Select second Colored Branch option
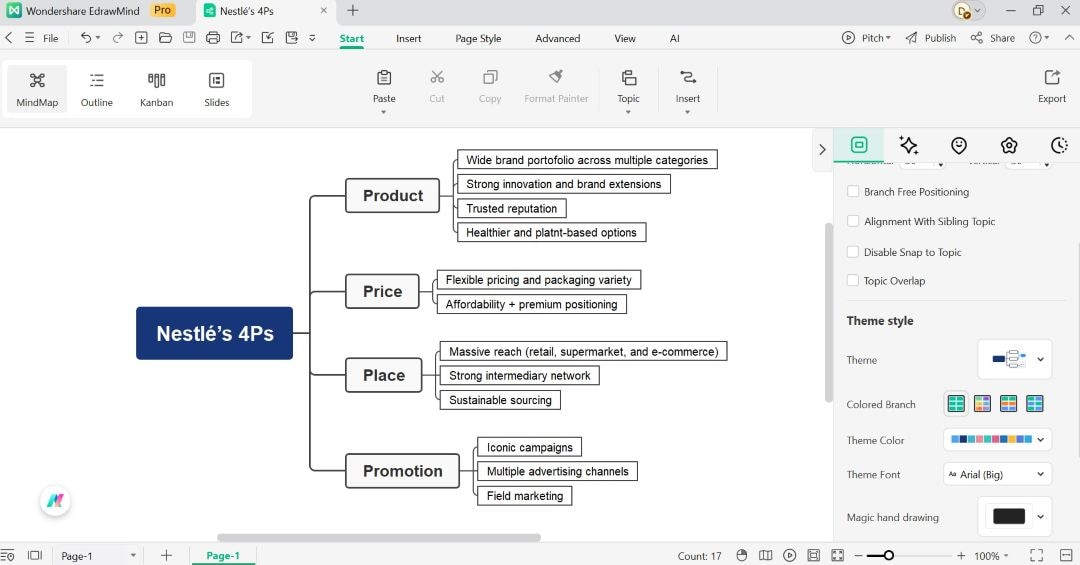 point(982,404)
